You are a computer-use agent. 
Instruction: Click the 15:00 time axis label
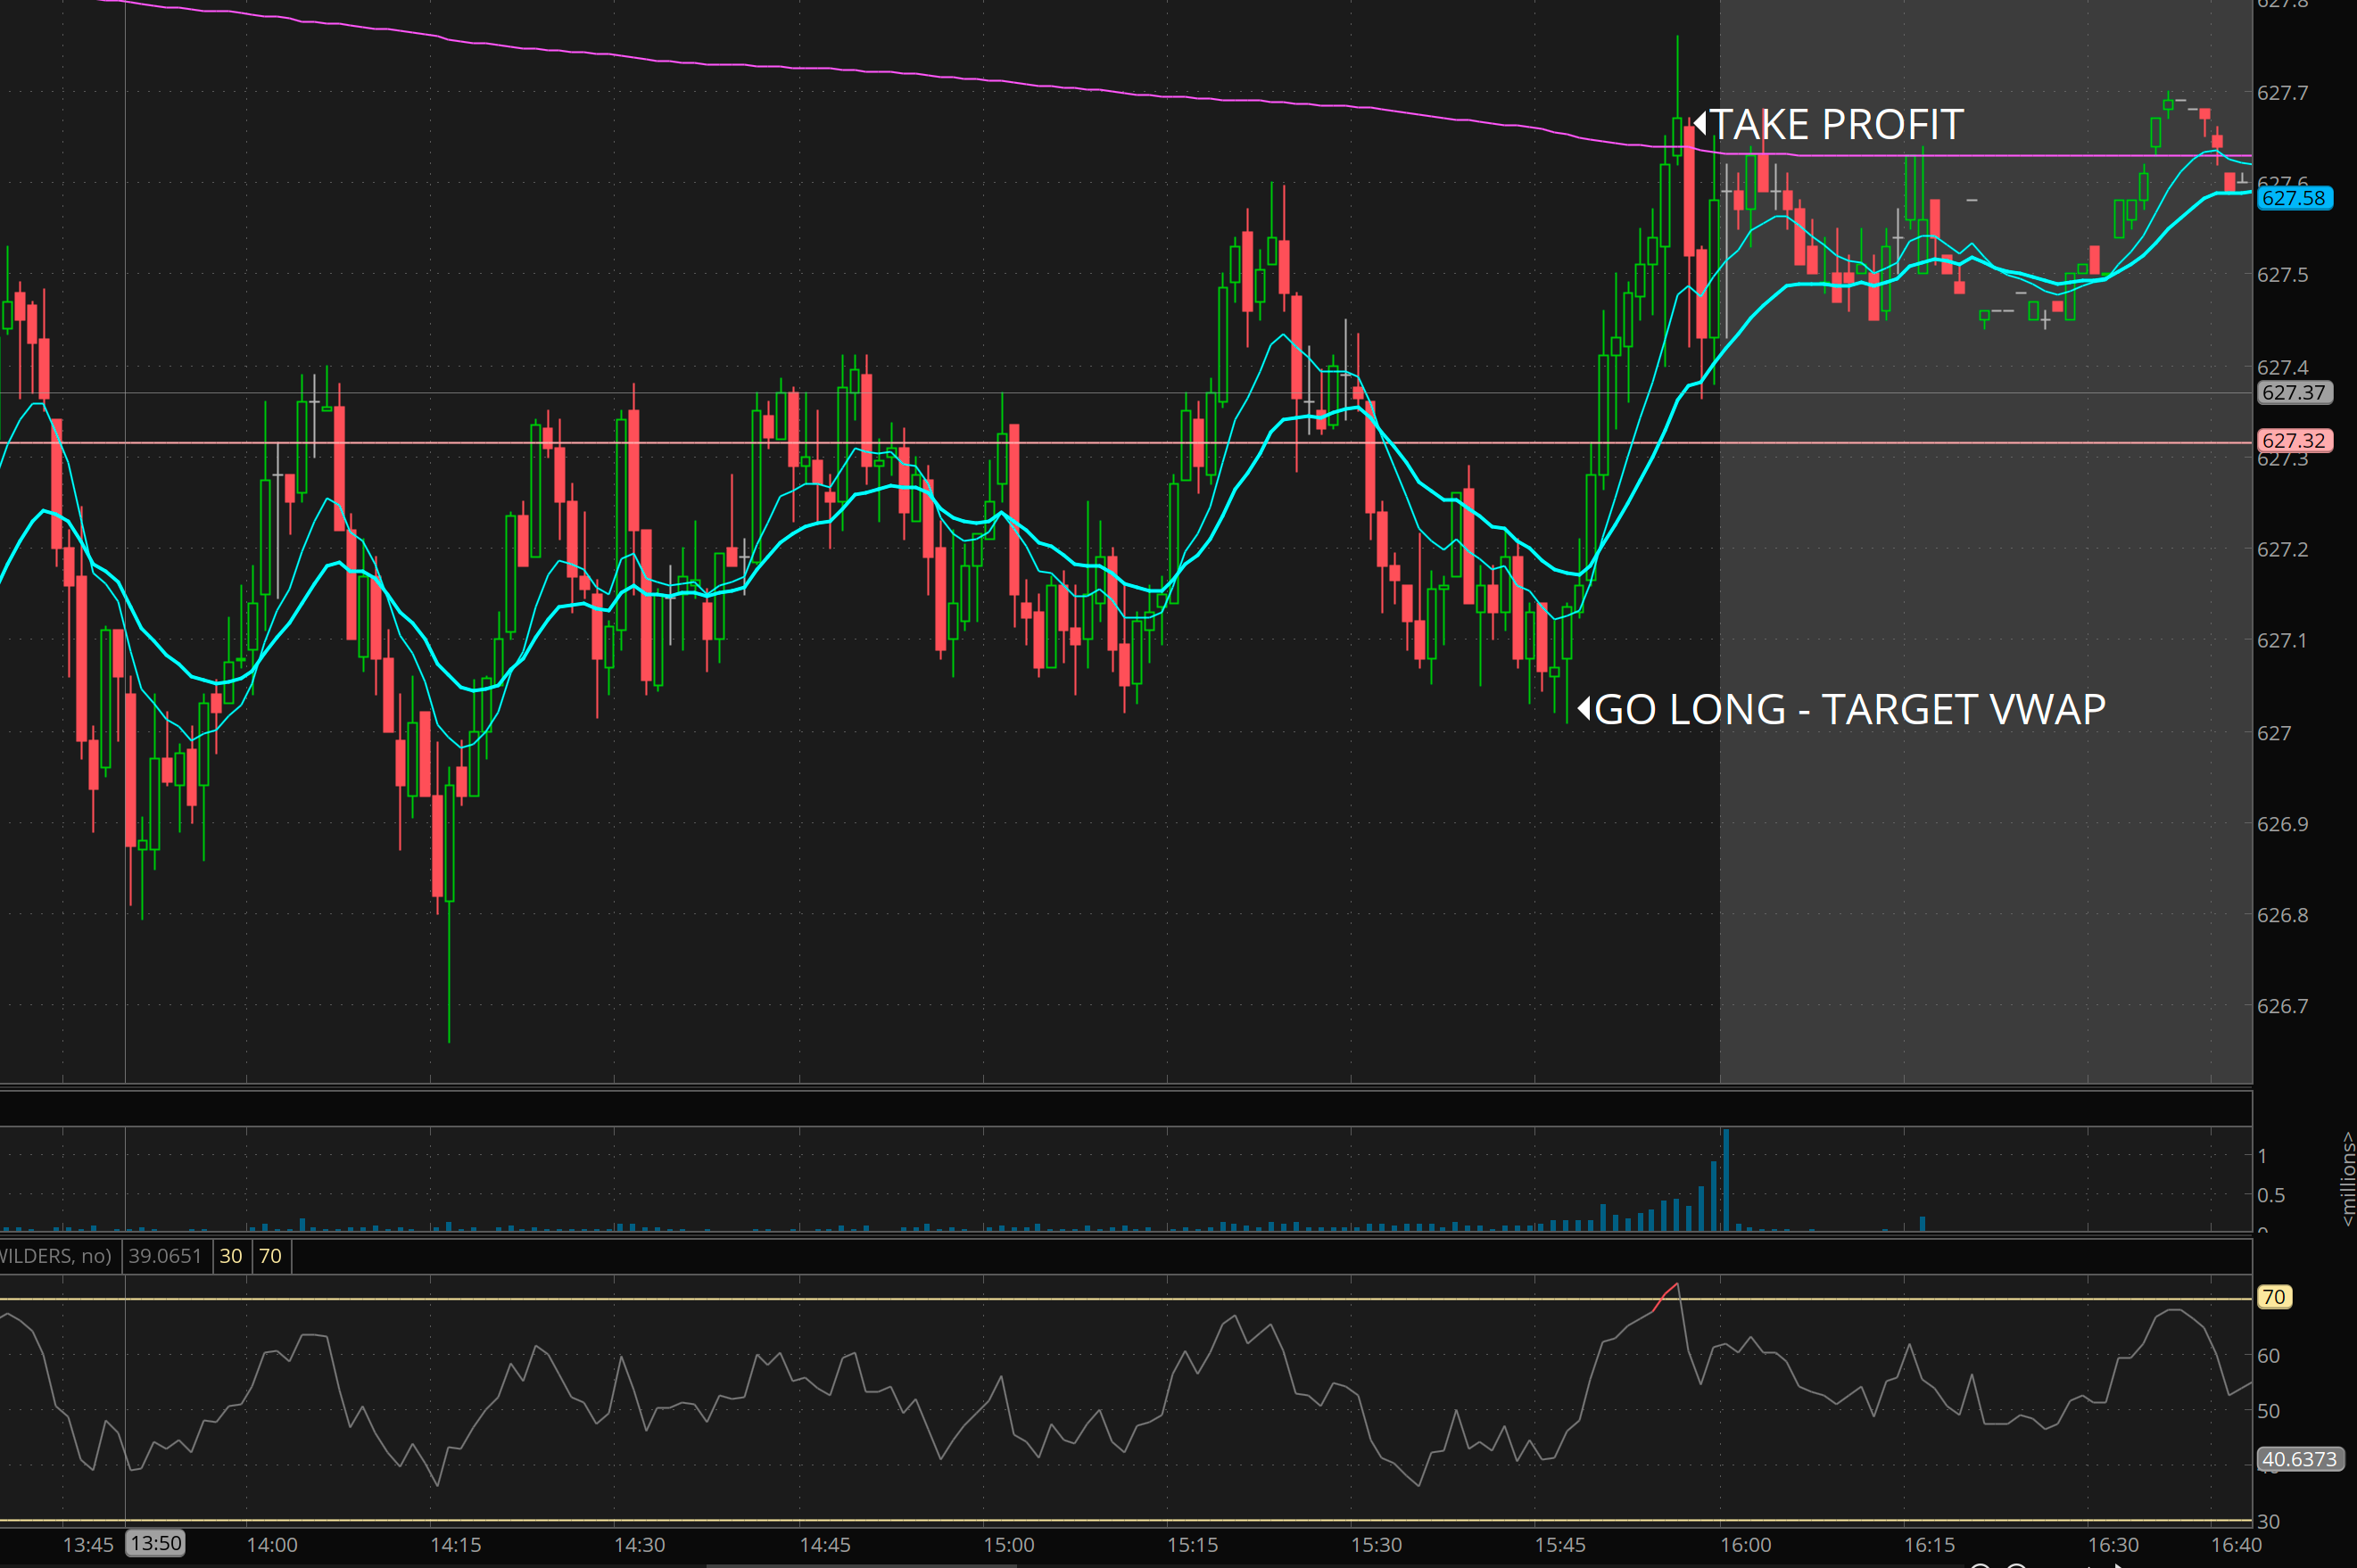(1008, 1545)
